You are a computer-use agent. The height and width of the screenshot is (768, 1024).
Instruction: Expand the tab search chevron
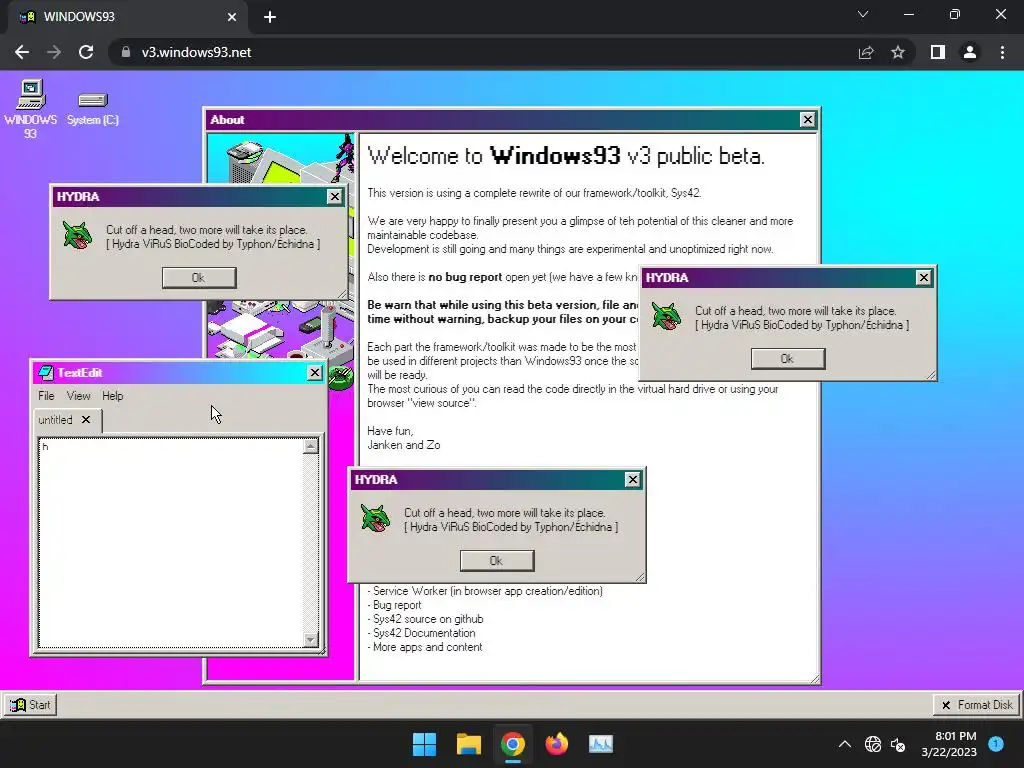(x=863, y=14)
